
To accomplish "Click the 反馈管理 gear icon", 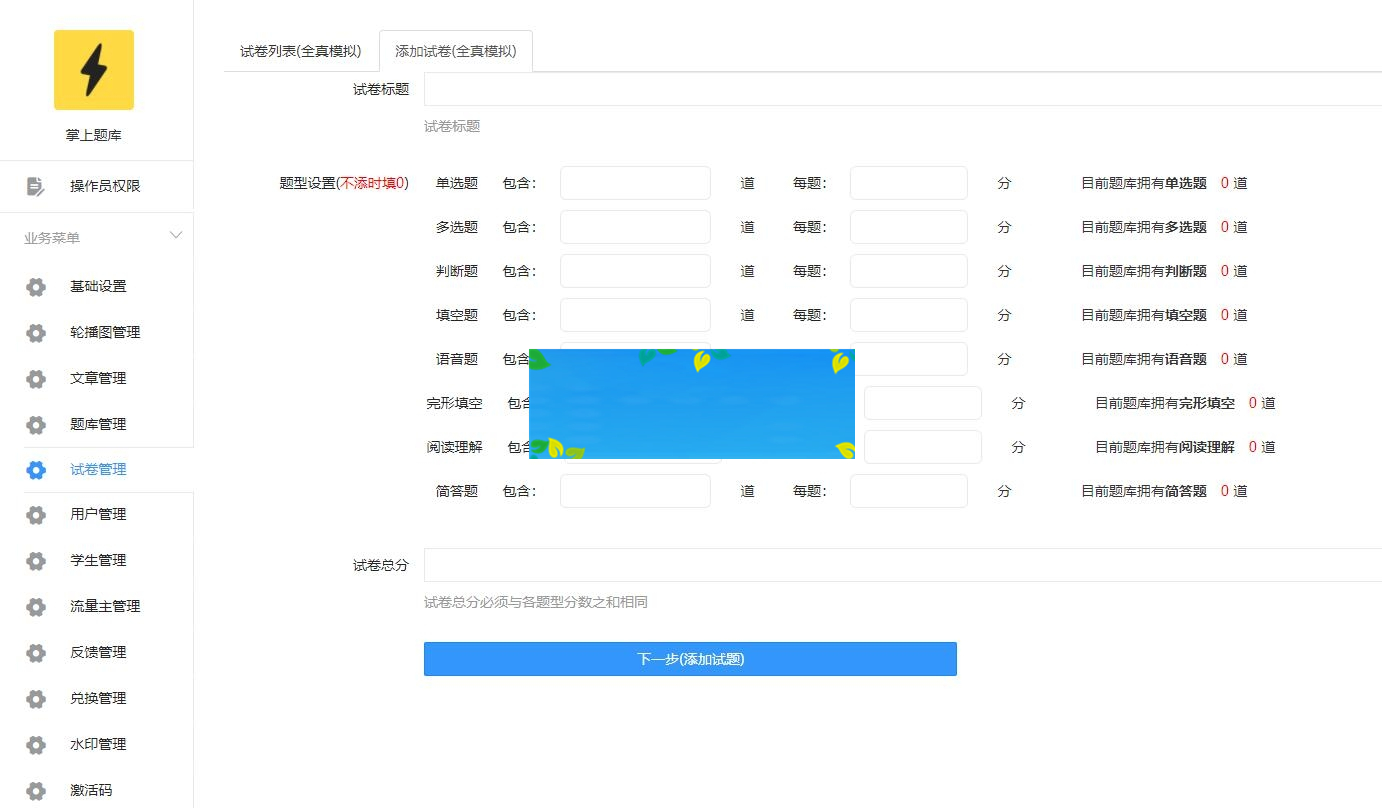I will point(35,652).
